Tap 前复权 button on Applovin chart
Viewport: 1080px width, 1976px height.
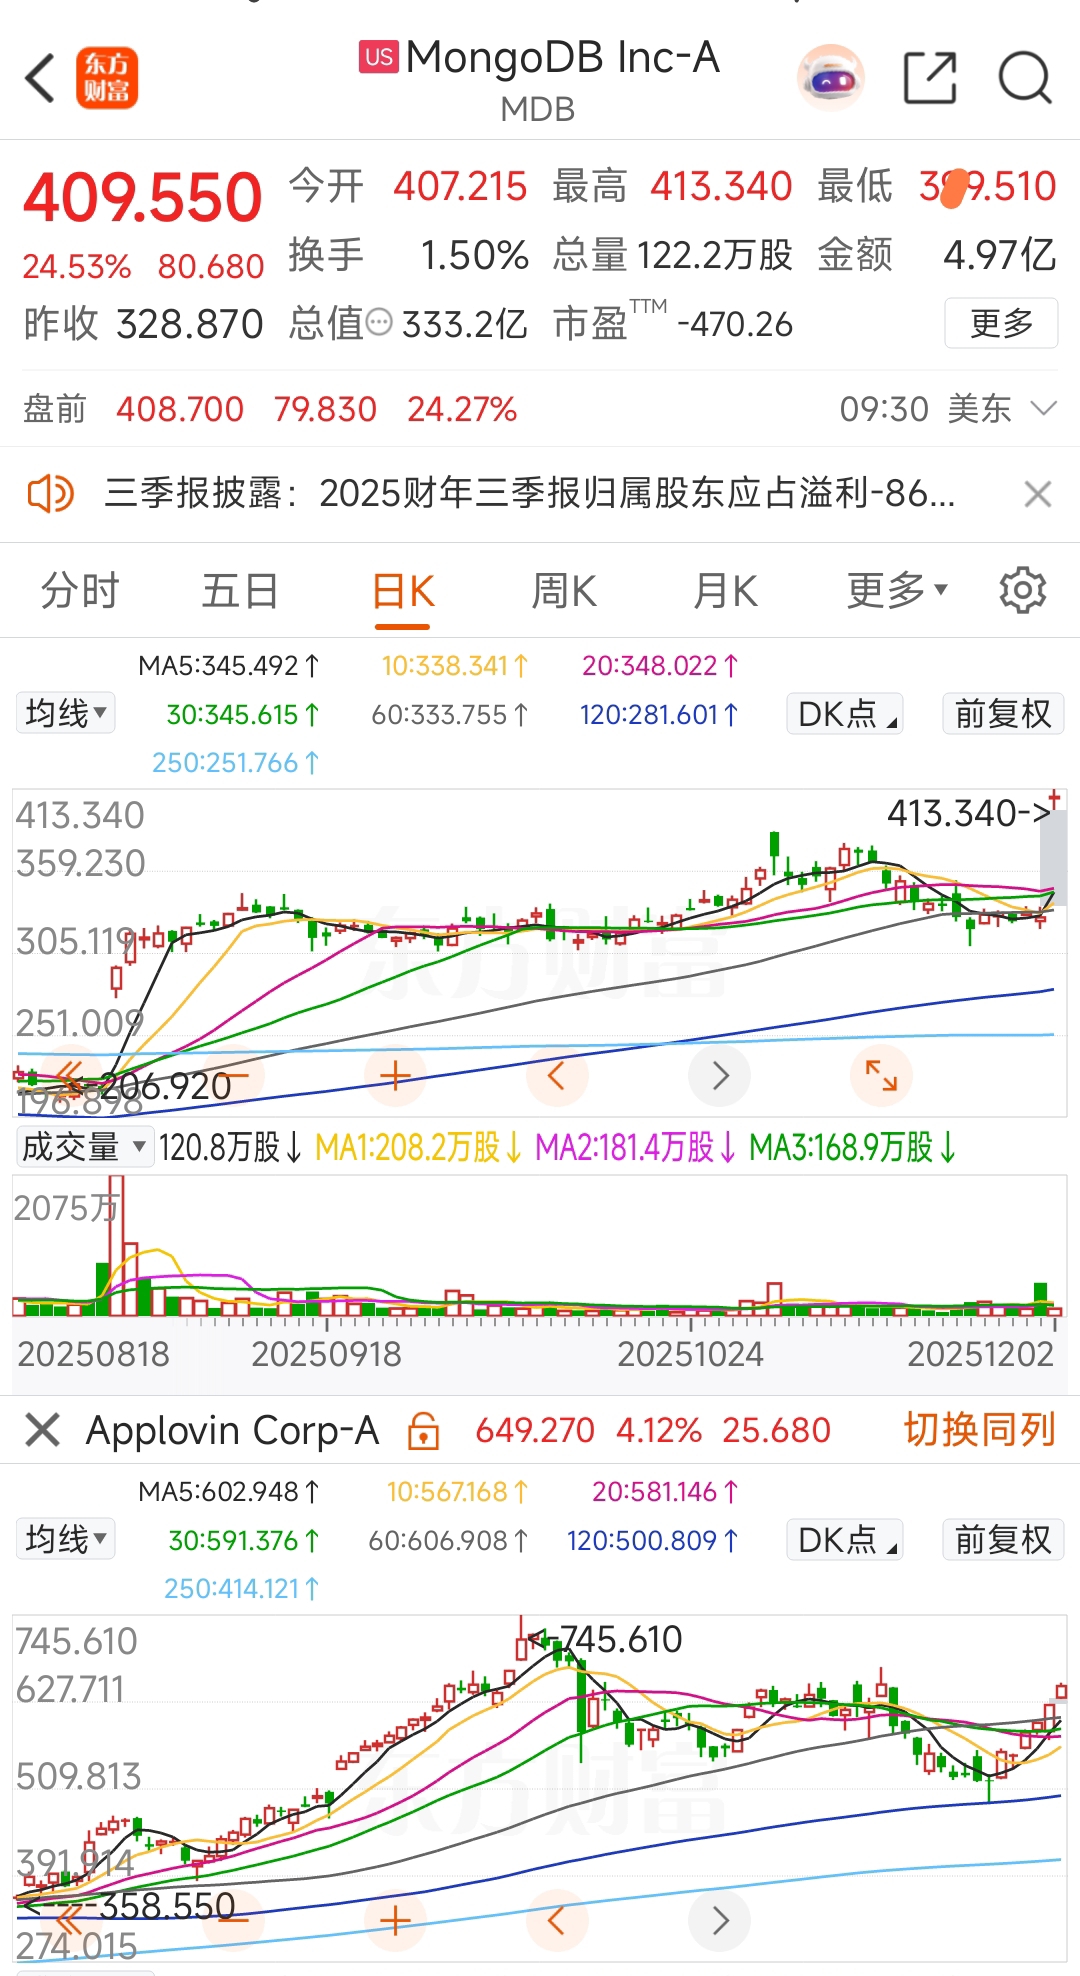(x=1003, y=1540)
